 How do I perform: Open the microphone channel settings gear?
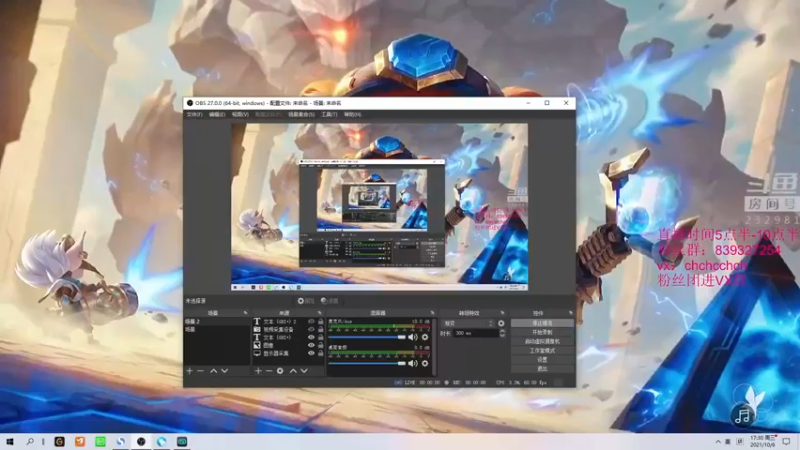425,337
